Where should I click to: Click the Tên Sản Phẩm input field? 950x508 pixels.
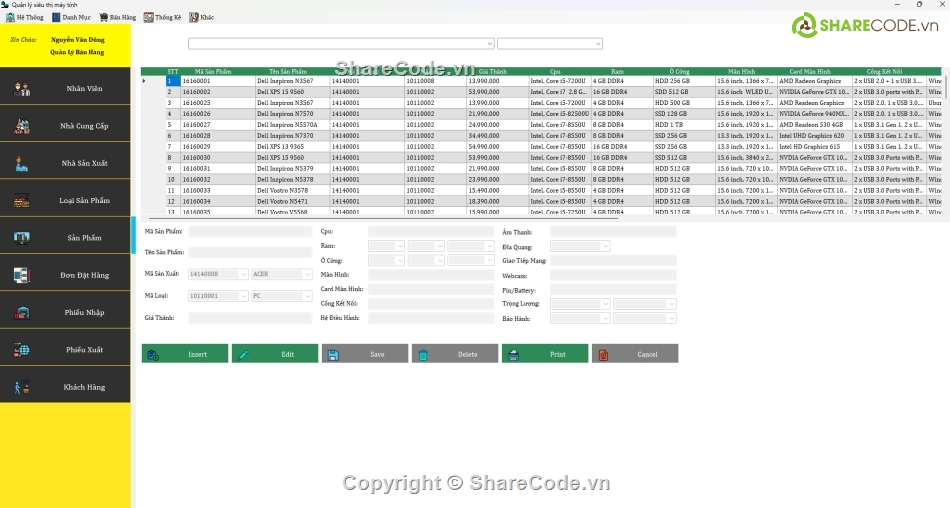click(x=250, y=253)
